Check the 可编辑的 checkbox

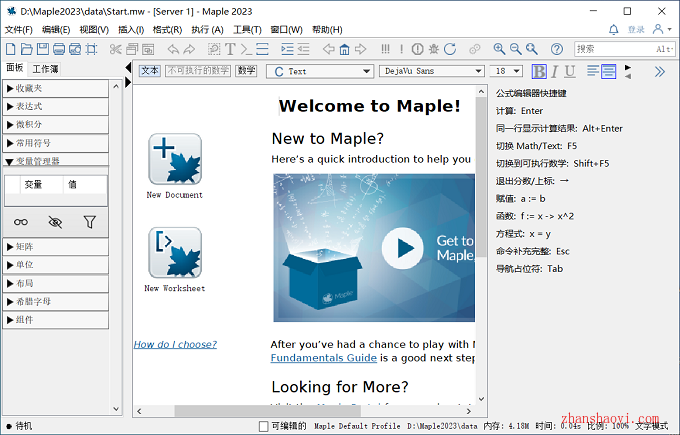point(263,426)
